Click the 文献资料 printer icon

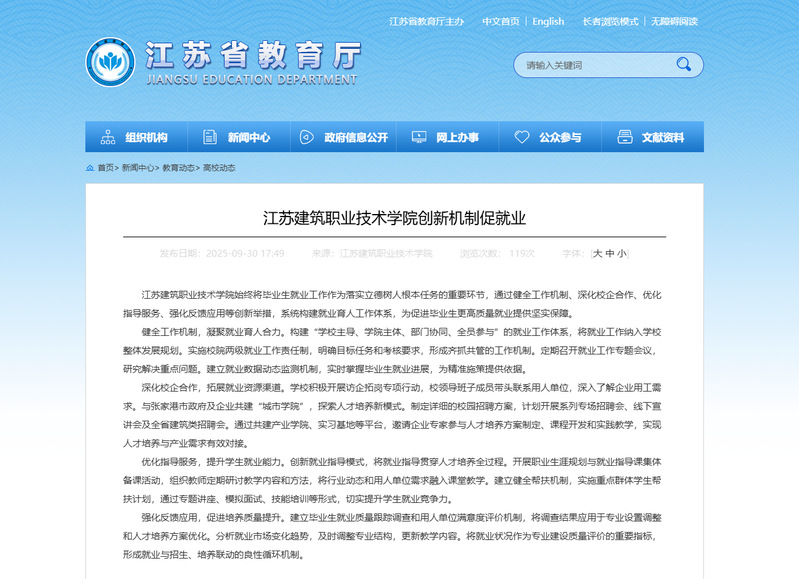tap(623, 137)
